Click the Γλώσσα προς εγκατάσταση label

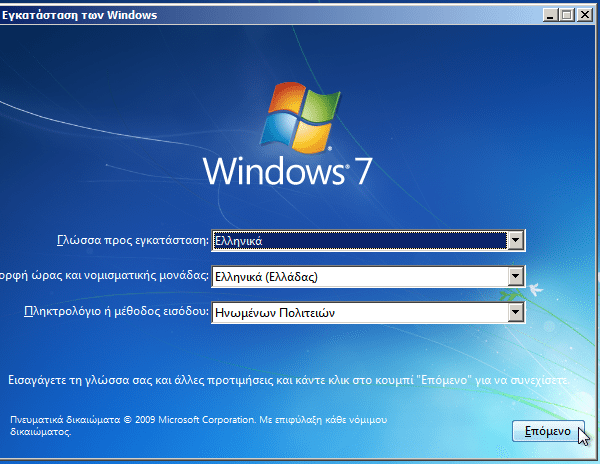(133, 241)
